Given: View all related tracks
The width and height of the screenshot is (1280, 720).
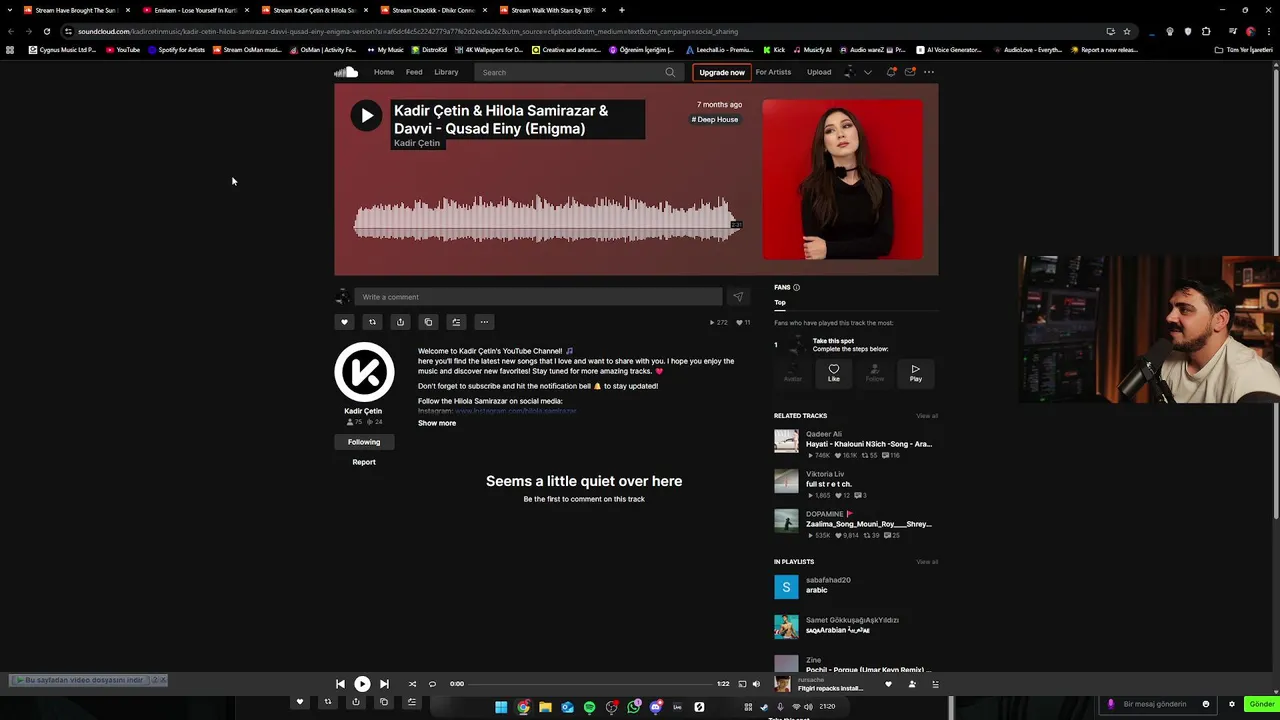Looking at the screenshot, I should tap(927, 416).
